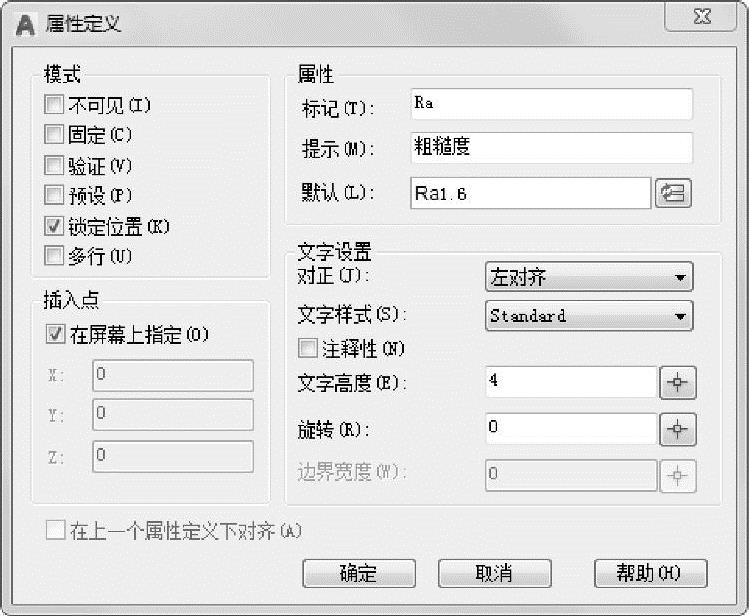Focus the 提示 prompt field containing 粗糙度

(550, 147)
